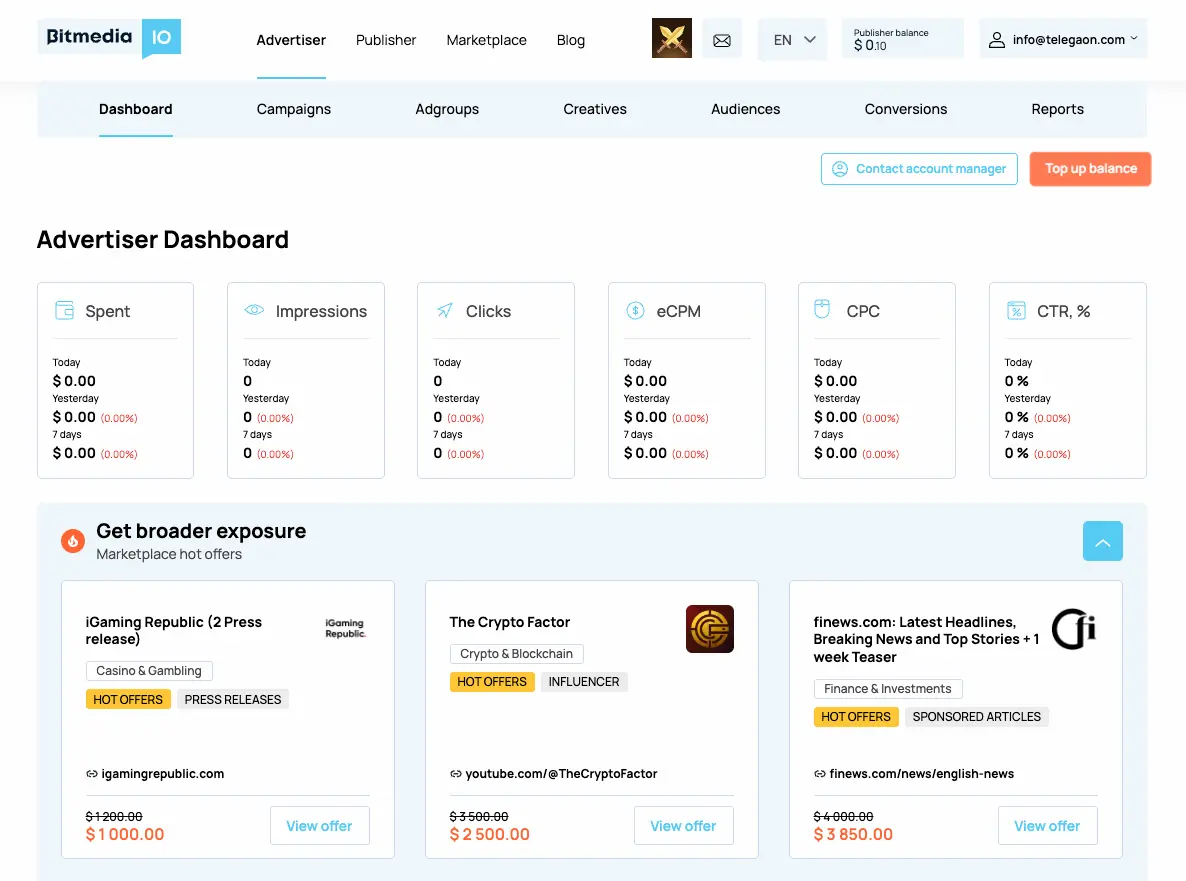This screenshot has height=881, width=1186.
Task: Click link icon beside igamingrepublic.com
Action: [x=92, y=774]
